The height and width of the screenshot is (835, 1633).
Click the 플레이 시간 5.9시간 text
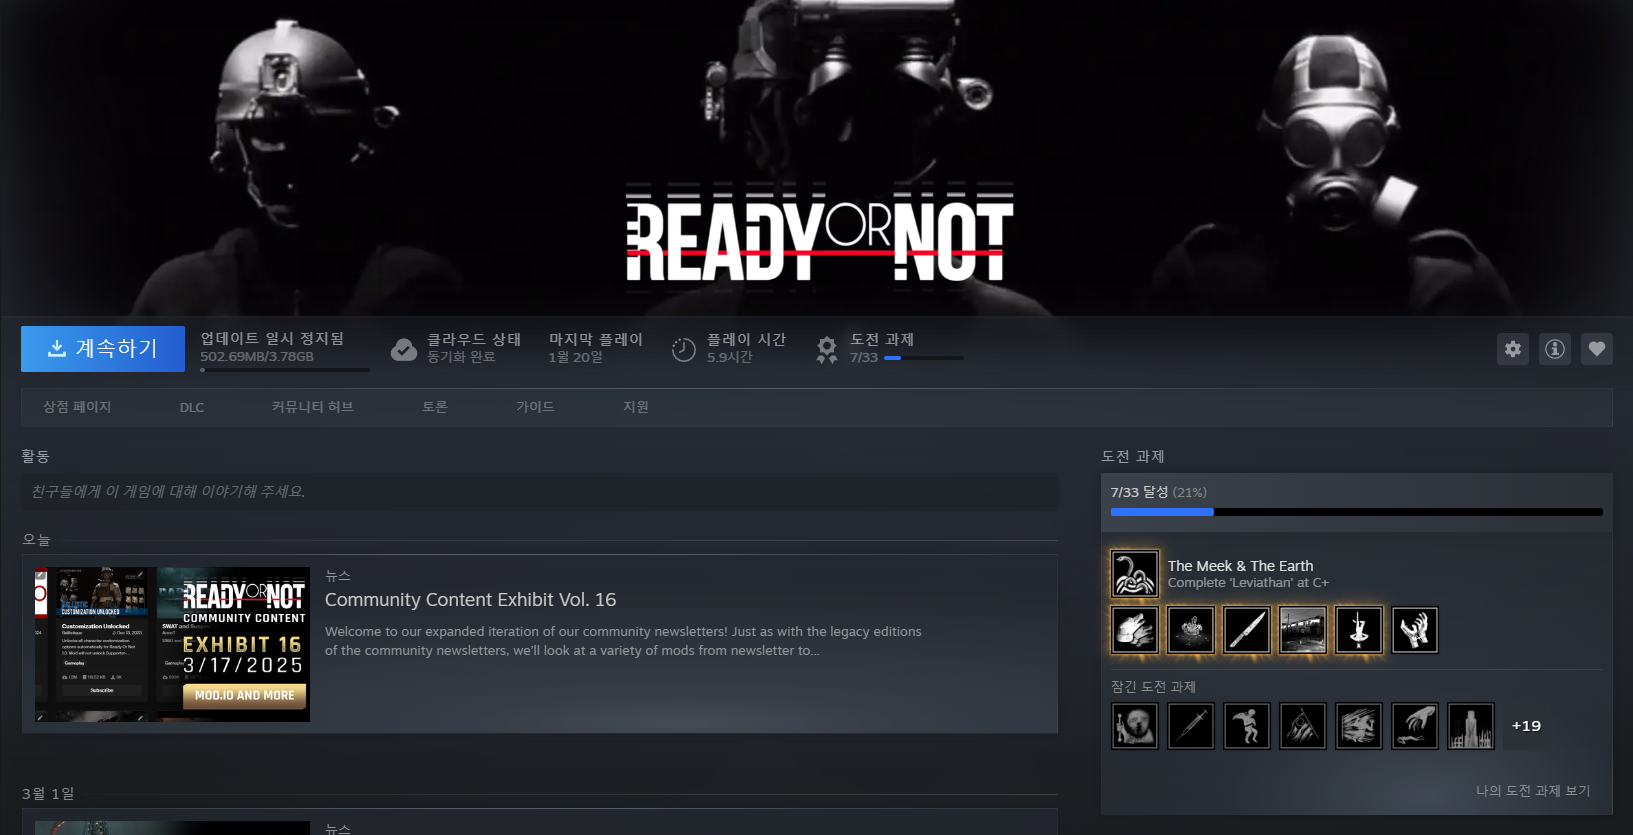point(746,348)
